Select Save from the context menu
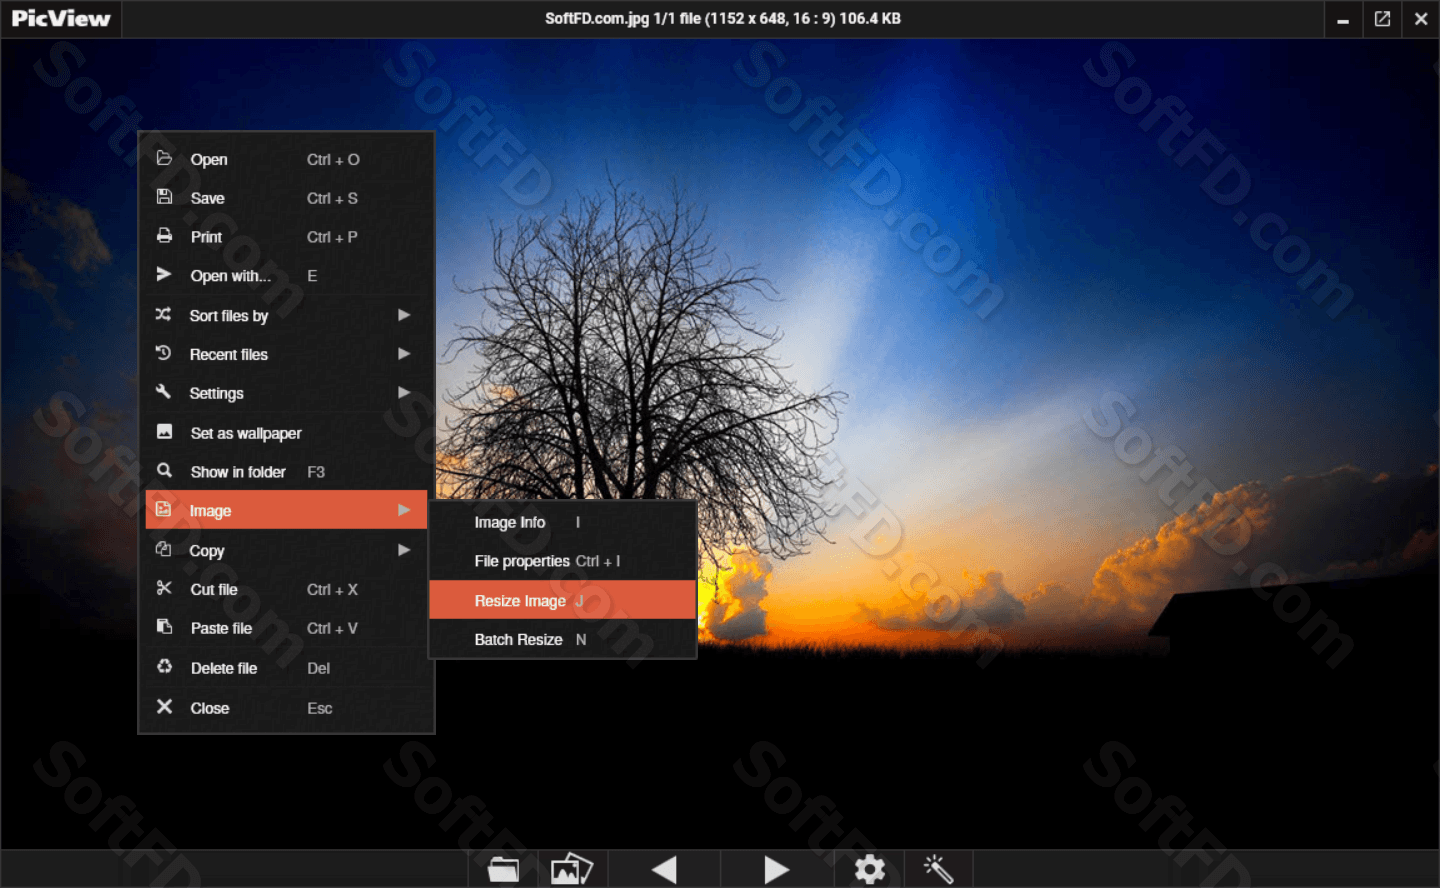 [x=286, y=198]
